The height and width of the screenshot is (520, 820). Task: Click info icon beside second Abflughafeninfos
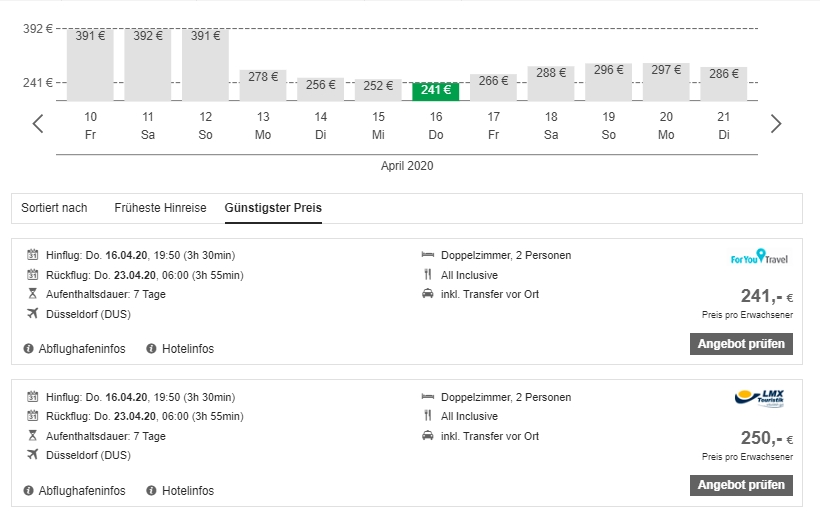[x=29, y=491]
